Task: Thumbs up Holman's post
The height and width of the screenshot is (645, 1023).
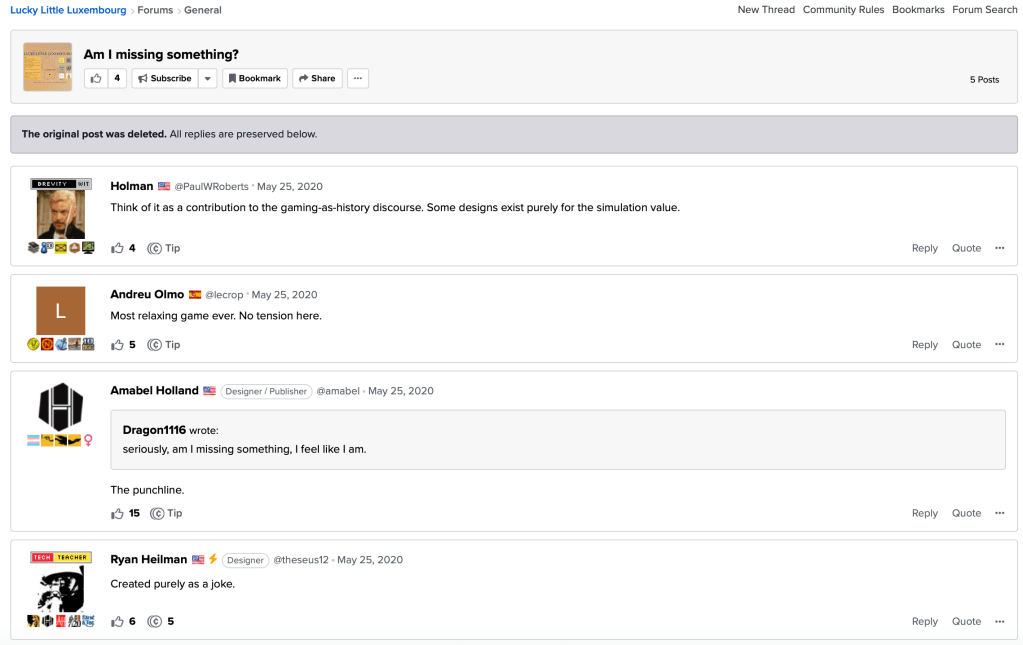Action: pyautogui.click(x=117, y=248)
